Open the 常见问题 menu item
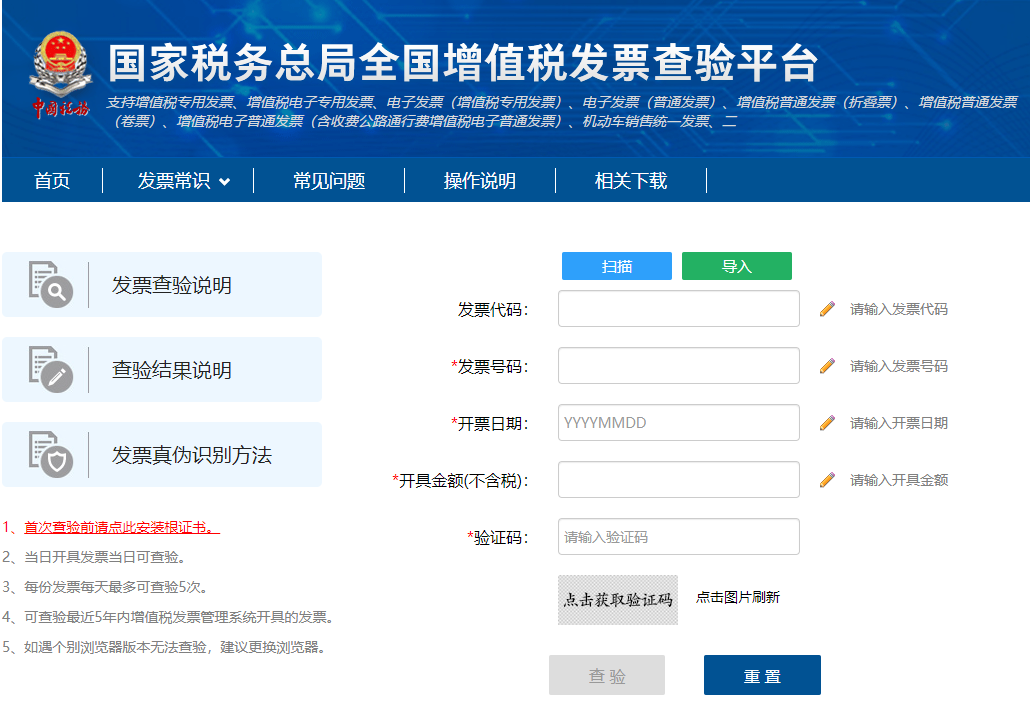The height and width of the screenshot is (707, 1033). (329, 181)
